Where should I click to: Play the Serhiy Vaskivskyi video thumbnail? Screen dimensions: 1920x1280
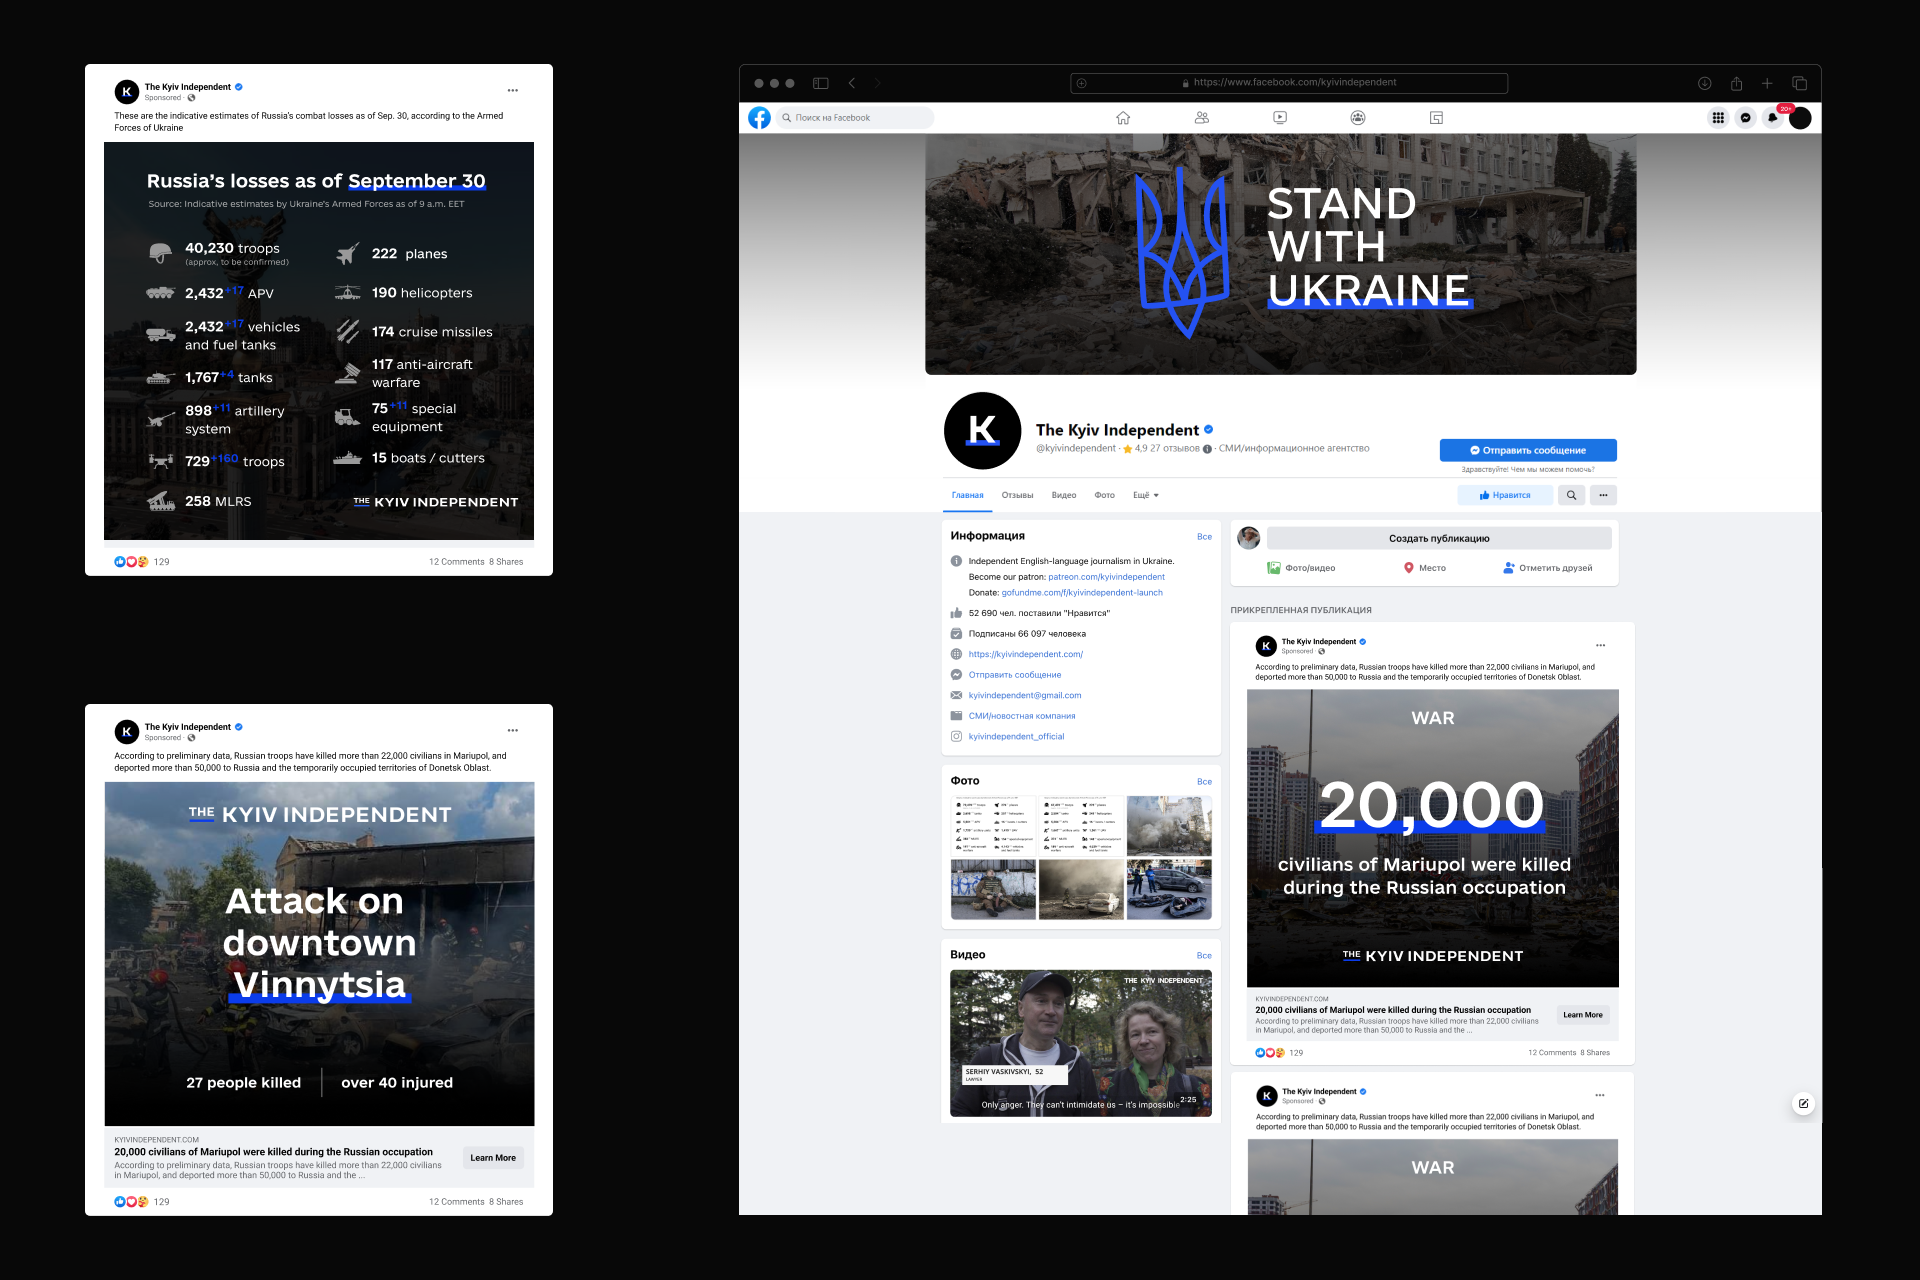click(1080, 1043)
